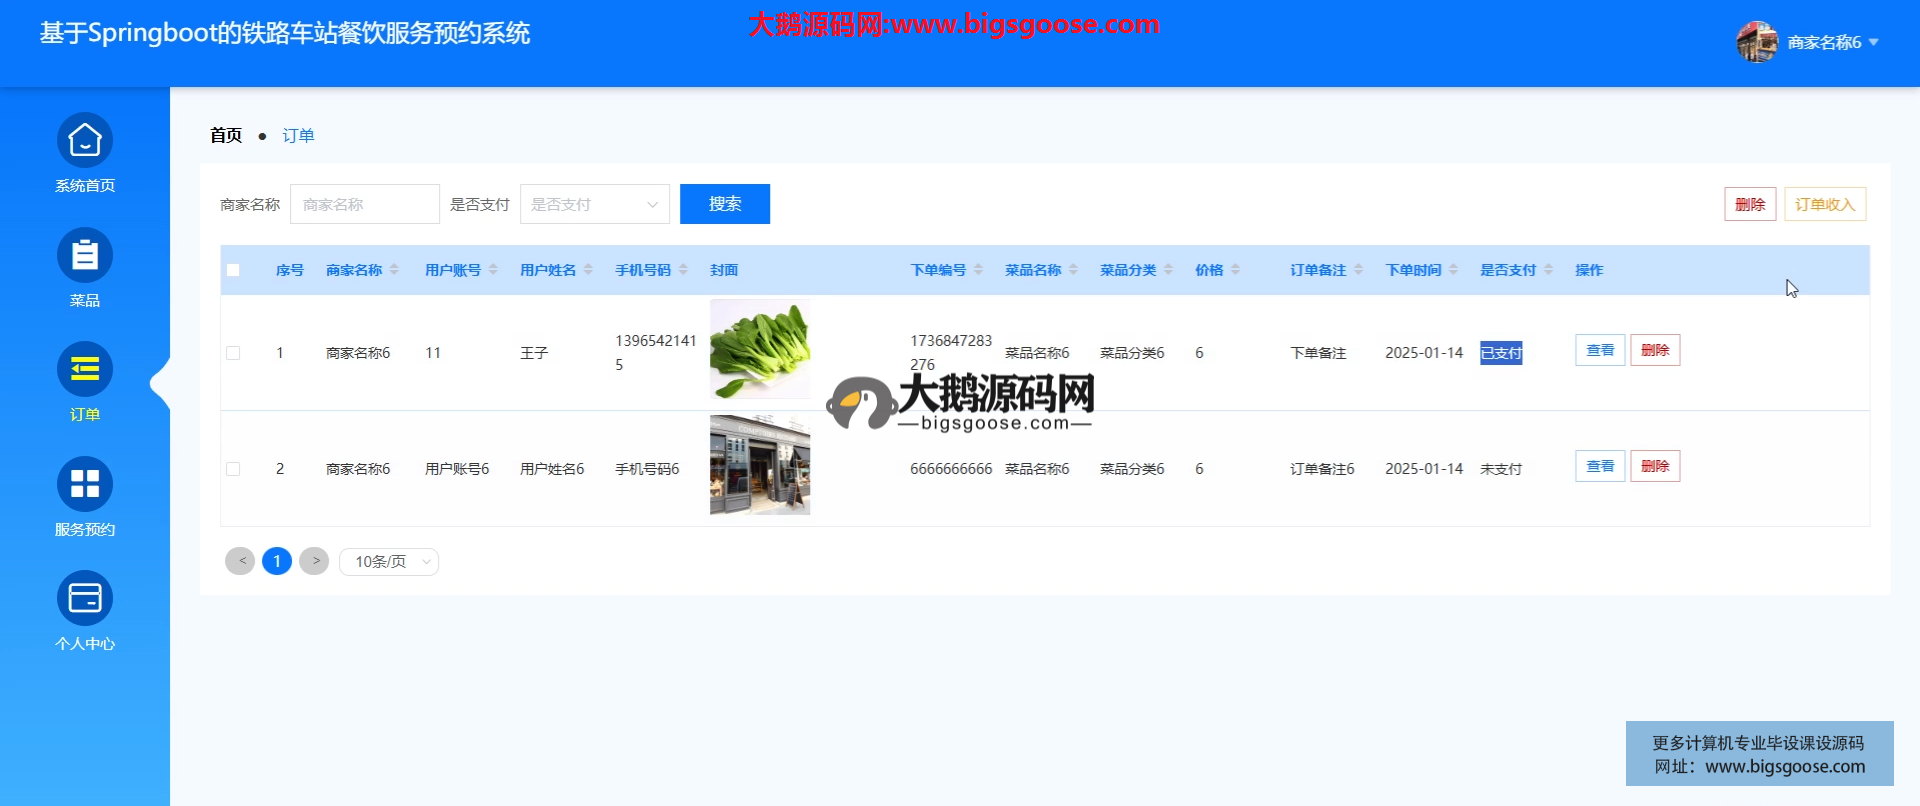Click the merchant avatar in header
Image resolution: width=1920 pixels, height=806 pixels.
[x=1756, y=42]
